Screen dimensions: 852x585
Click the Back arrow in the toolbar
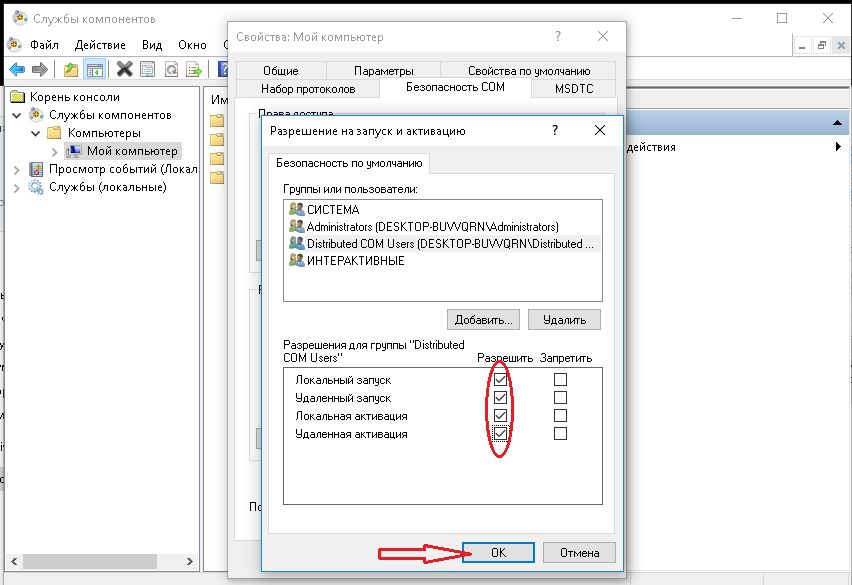[x=17, y=69]
